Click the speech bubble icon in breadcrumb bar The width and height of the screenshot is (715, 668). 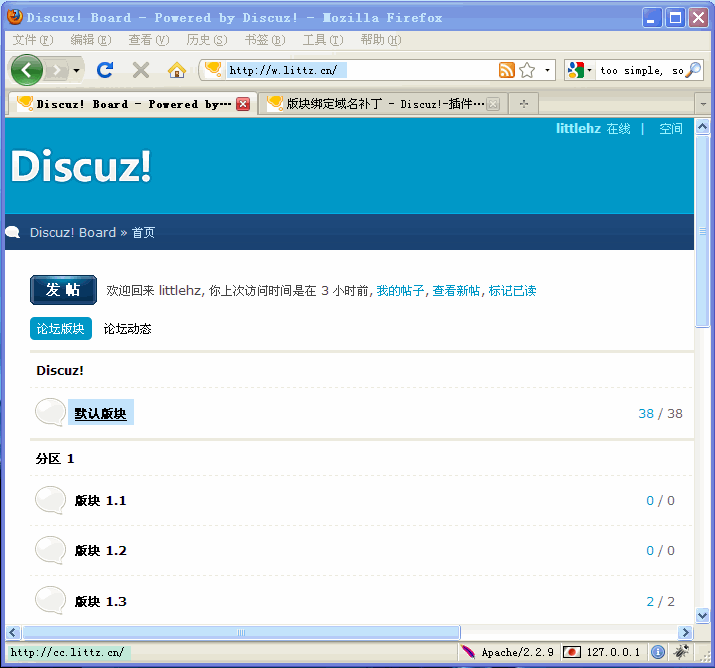[x=13, y=233]
